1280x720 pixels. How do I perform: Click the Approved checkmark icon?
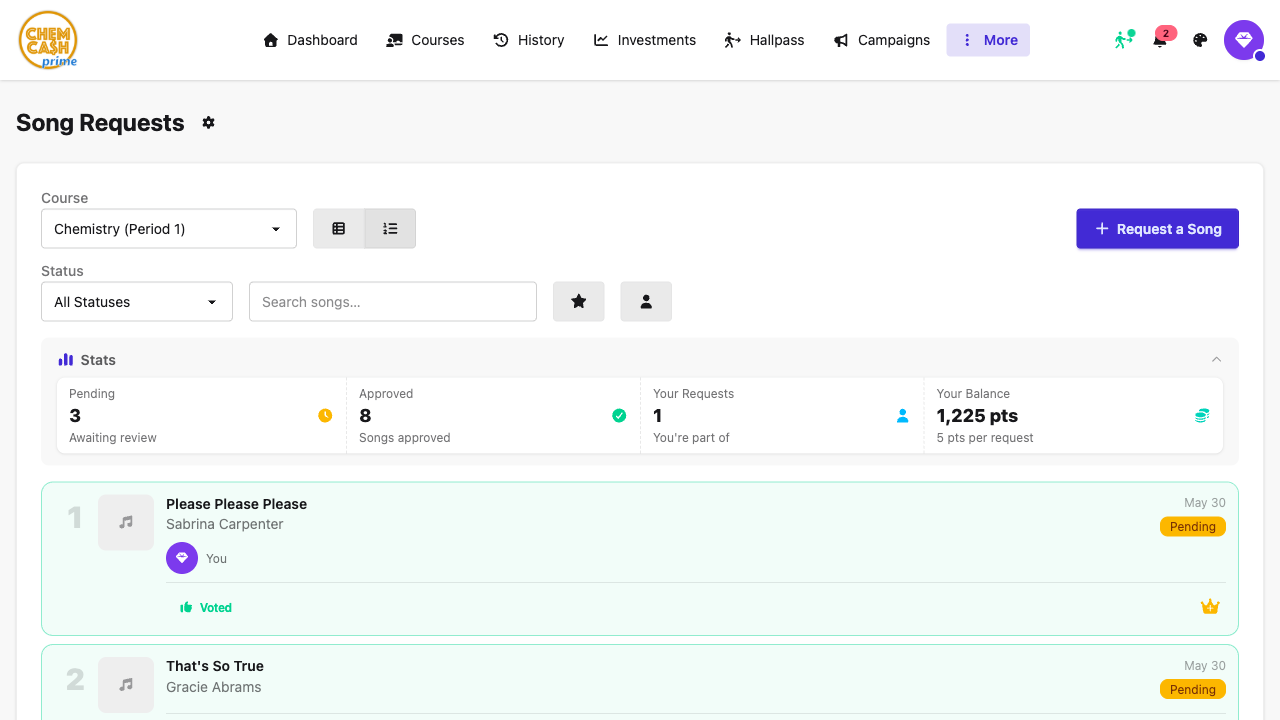click(619, 416)
